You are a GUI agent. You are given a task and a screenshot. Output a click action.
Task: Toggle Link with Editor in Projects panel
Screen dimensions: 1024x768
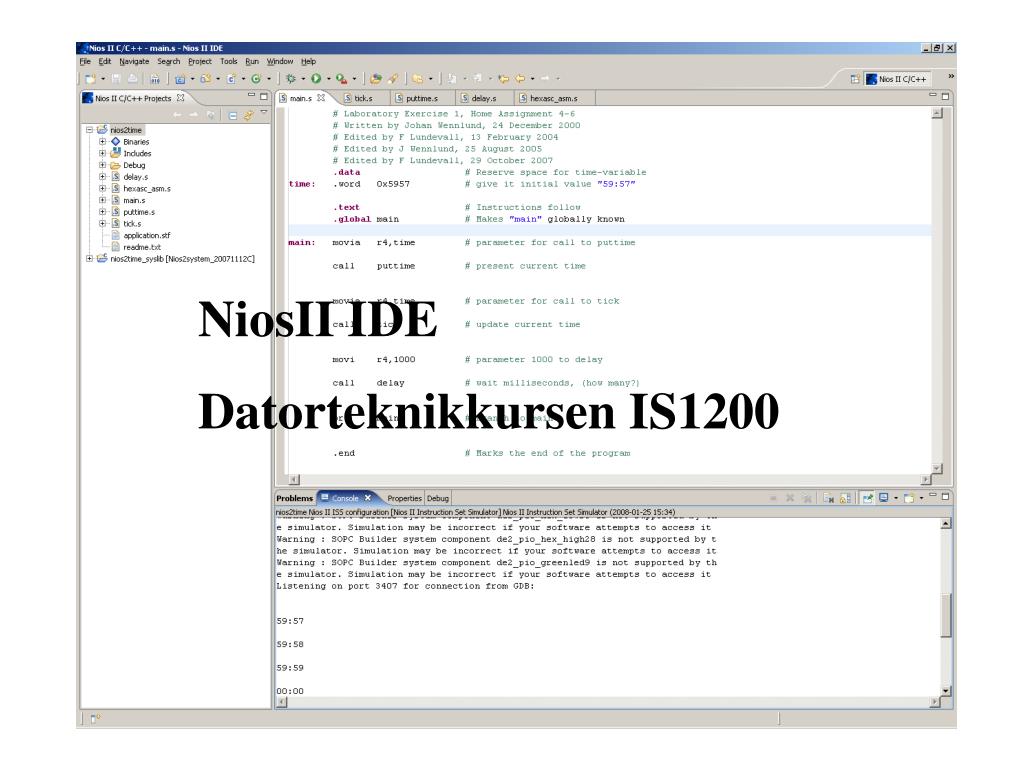pos(248,116)
